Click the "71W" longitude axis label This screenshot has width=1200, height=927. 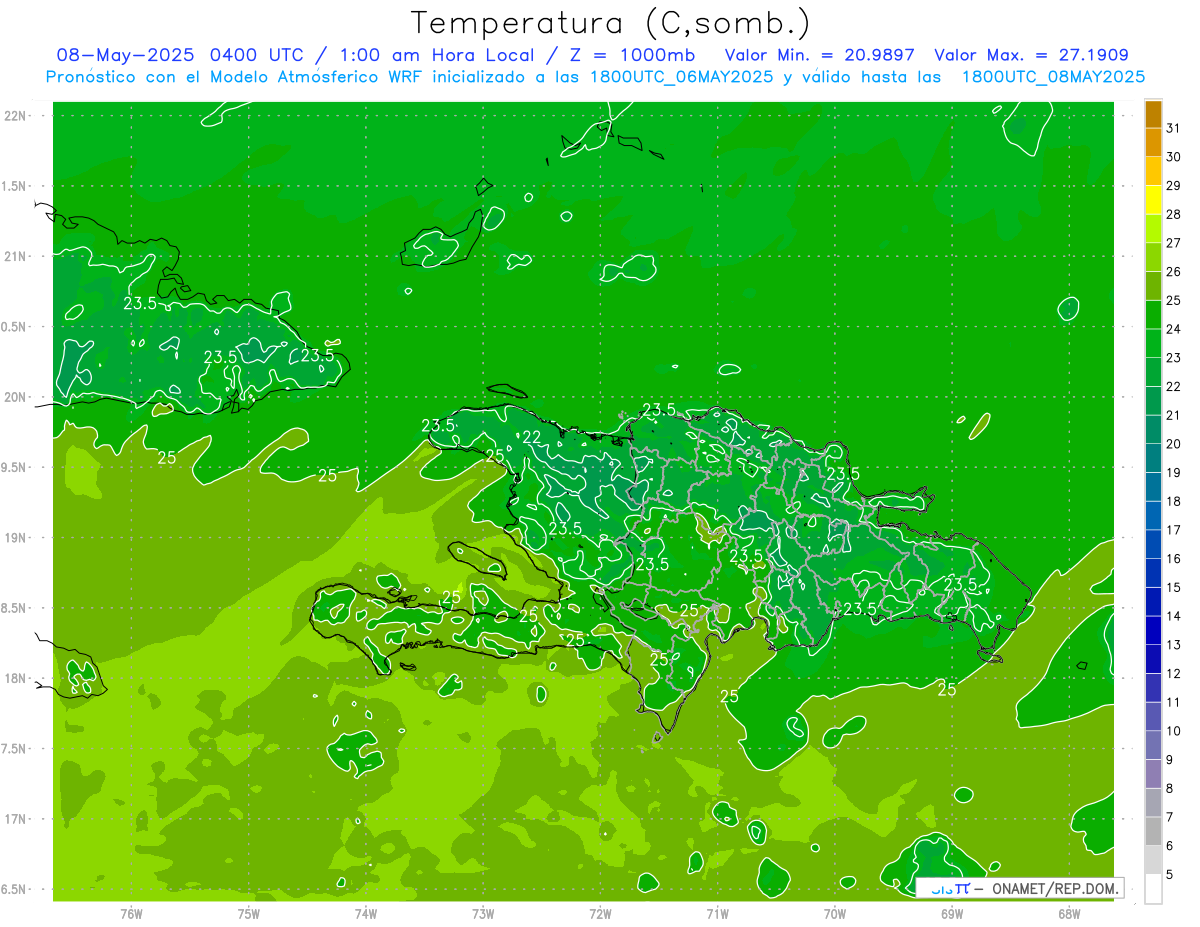pyautogui.click(x=717, y=913)
